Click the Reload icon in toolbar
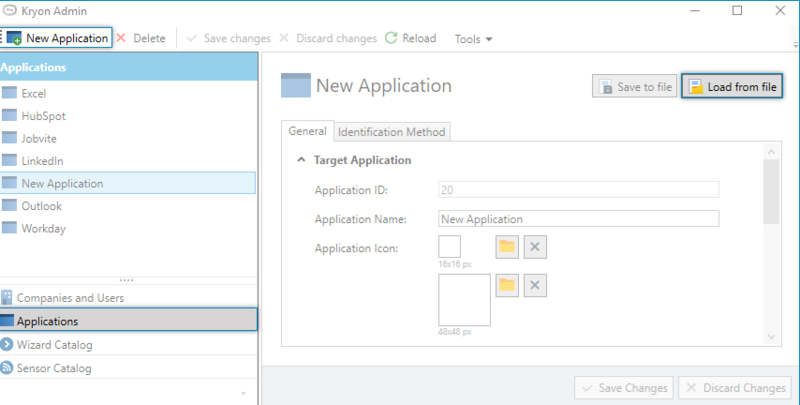 click(391, 38)
